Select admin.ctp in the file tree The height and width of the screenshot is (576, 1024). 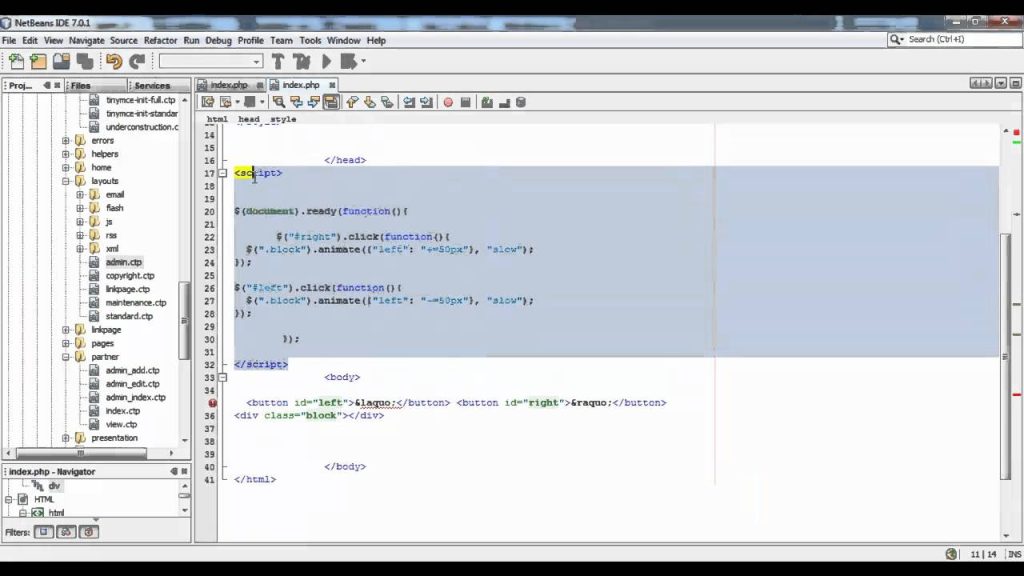pos(123,262)
